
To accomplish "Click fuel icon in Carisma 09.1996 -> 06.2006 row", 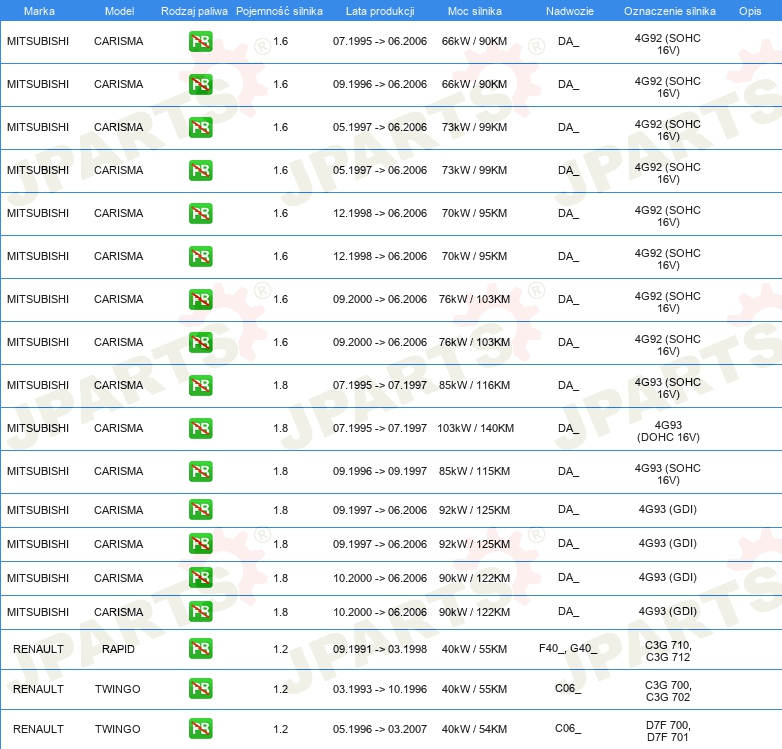I will pos(200,84).
